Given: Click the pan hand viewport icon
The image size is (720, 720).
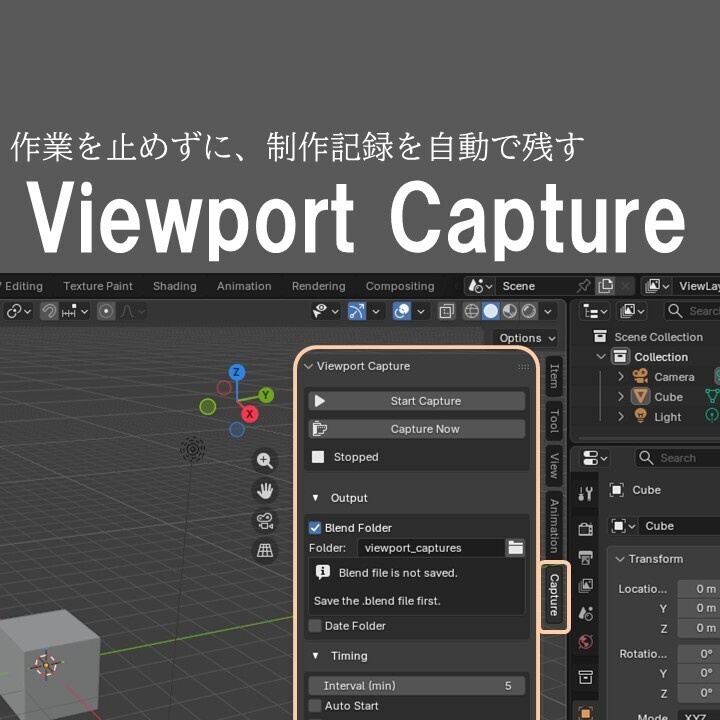Looking at the screenshot, I should pyautogui.click(x=264, y=491).
